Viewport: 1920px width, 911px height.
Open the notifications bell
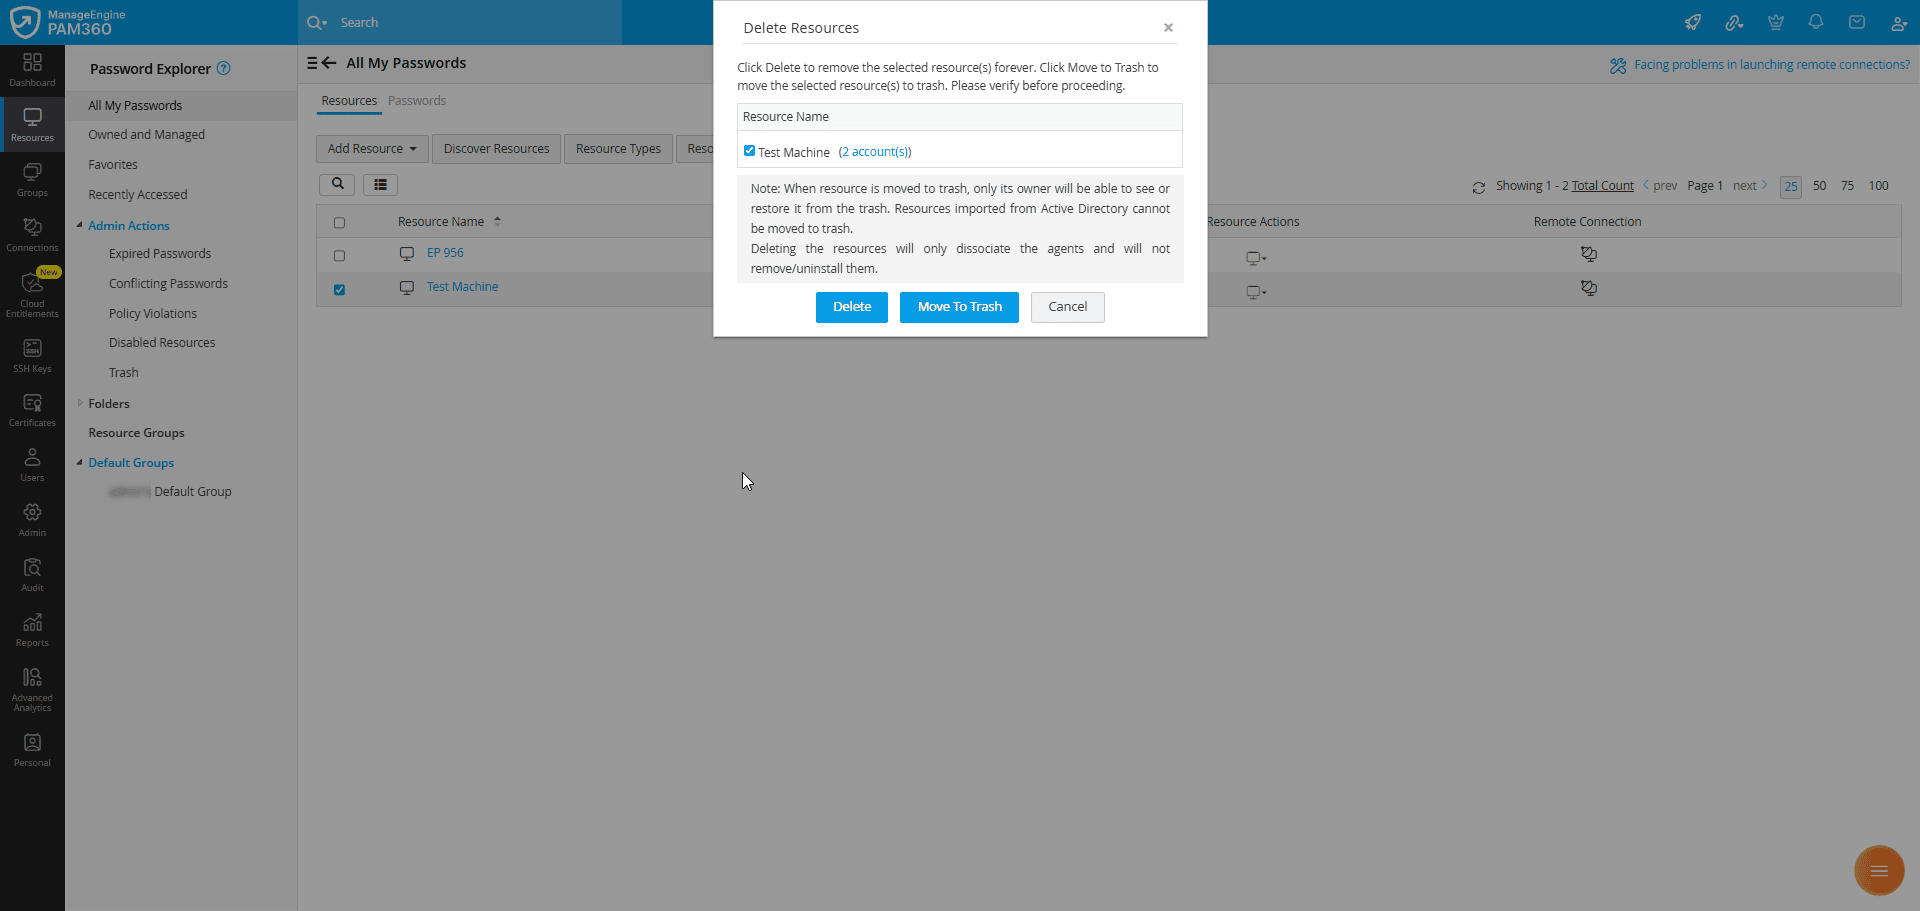(1815, 22)
